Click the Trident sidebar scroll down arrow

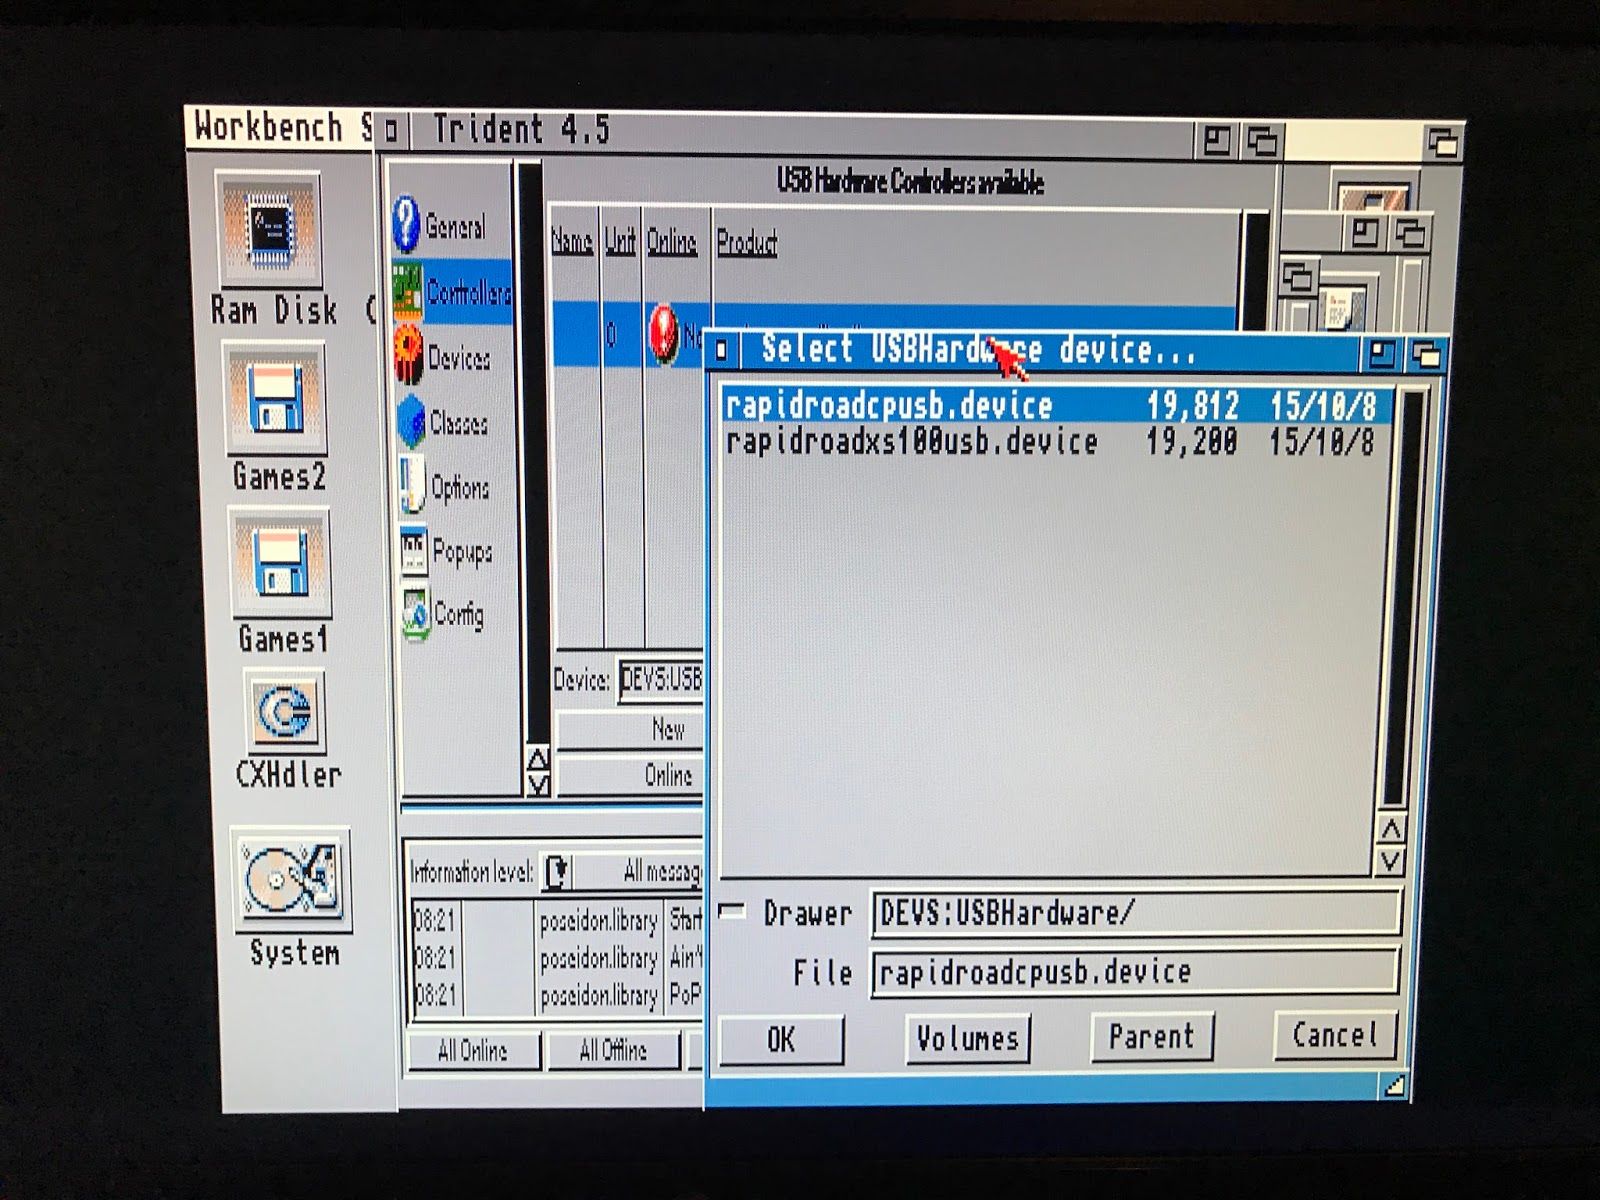coord(538,784)
